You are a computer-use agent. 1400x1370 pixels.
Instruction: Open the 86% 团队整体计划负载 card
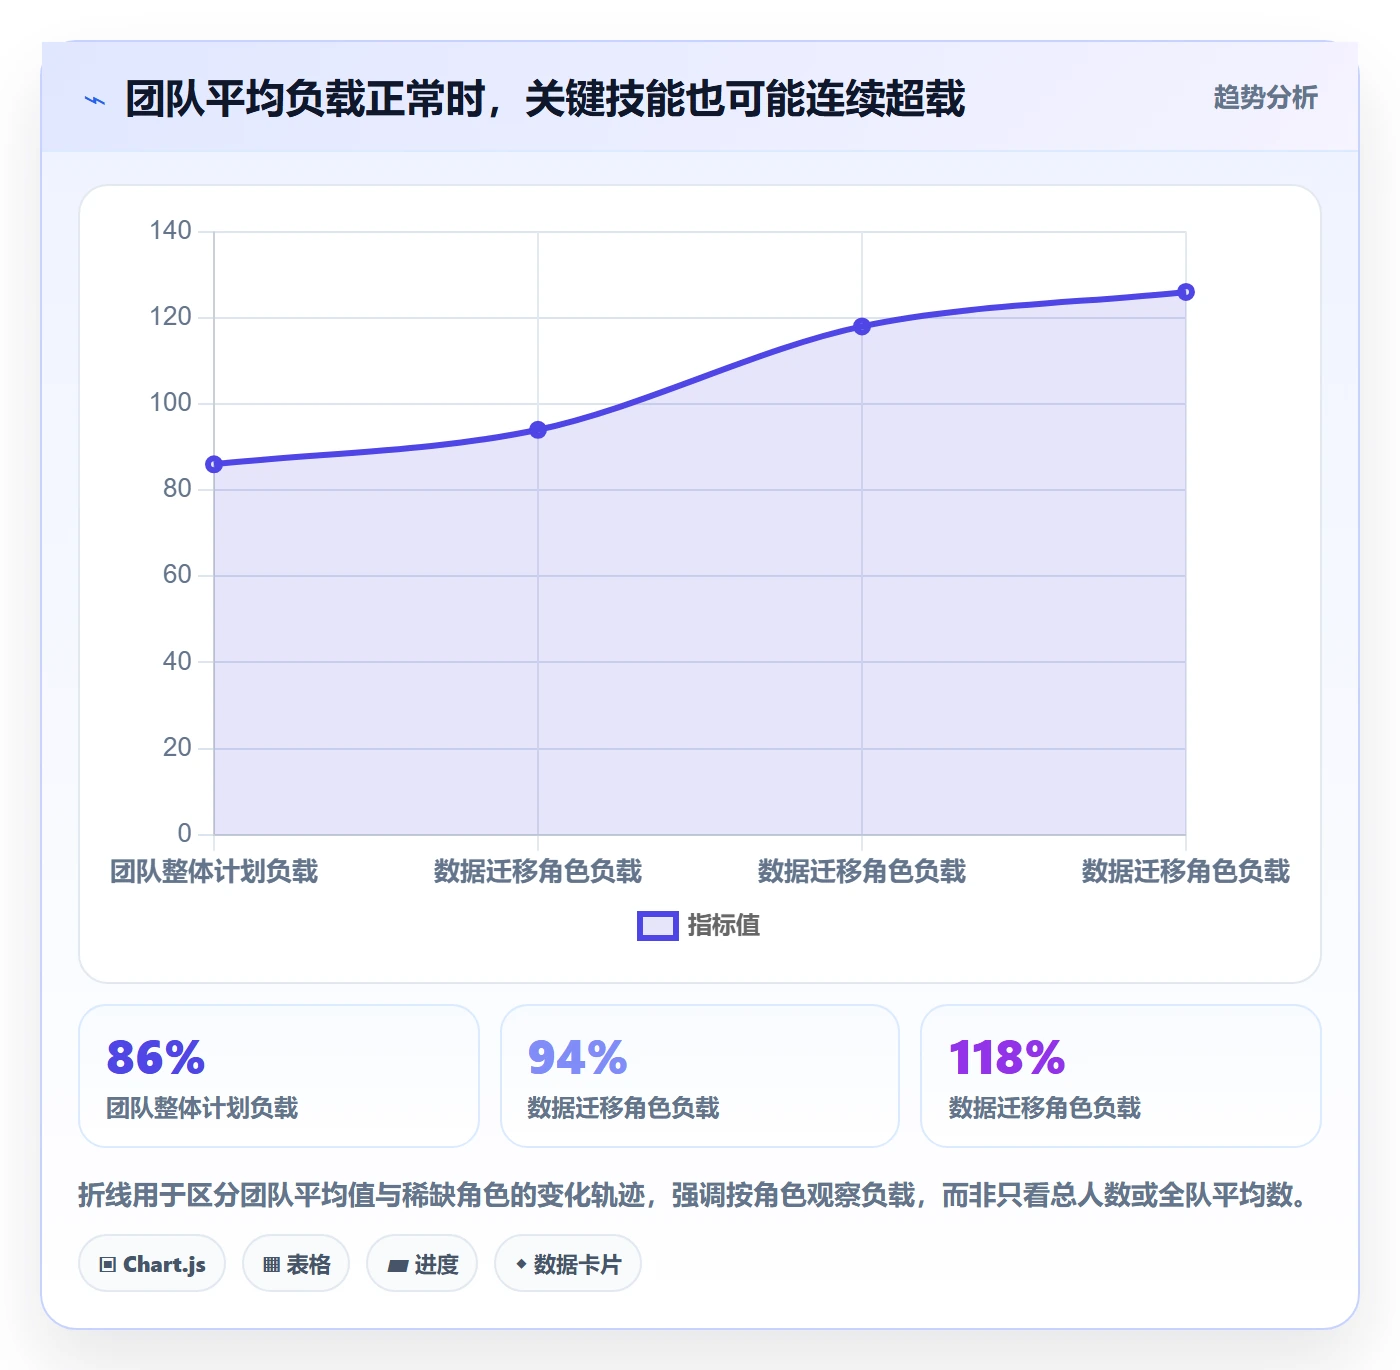tap(279, 1076)
